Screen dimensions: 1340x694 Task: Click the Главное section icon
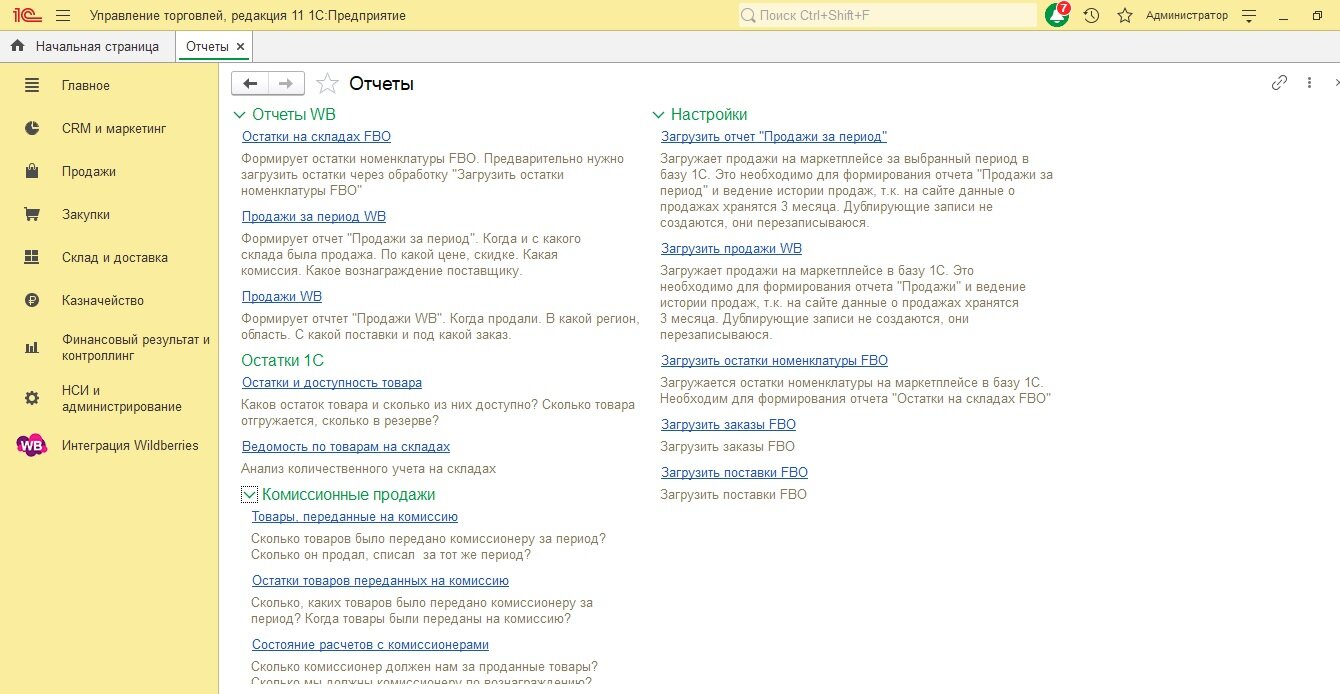click(32, 86)
